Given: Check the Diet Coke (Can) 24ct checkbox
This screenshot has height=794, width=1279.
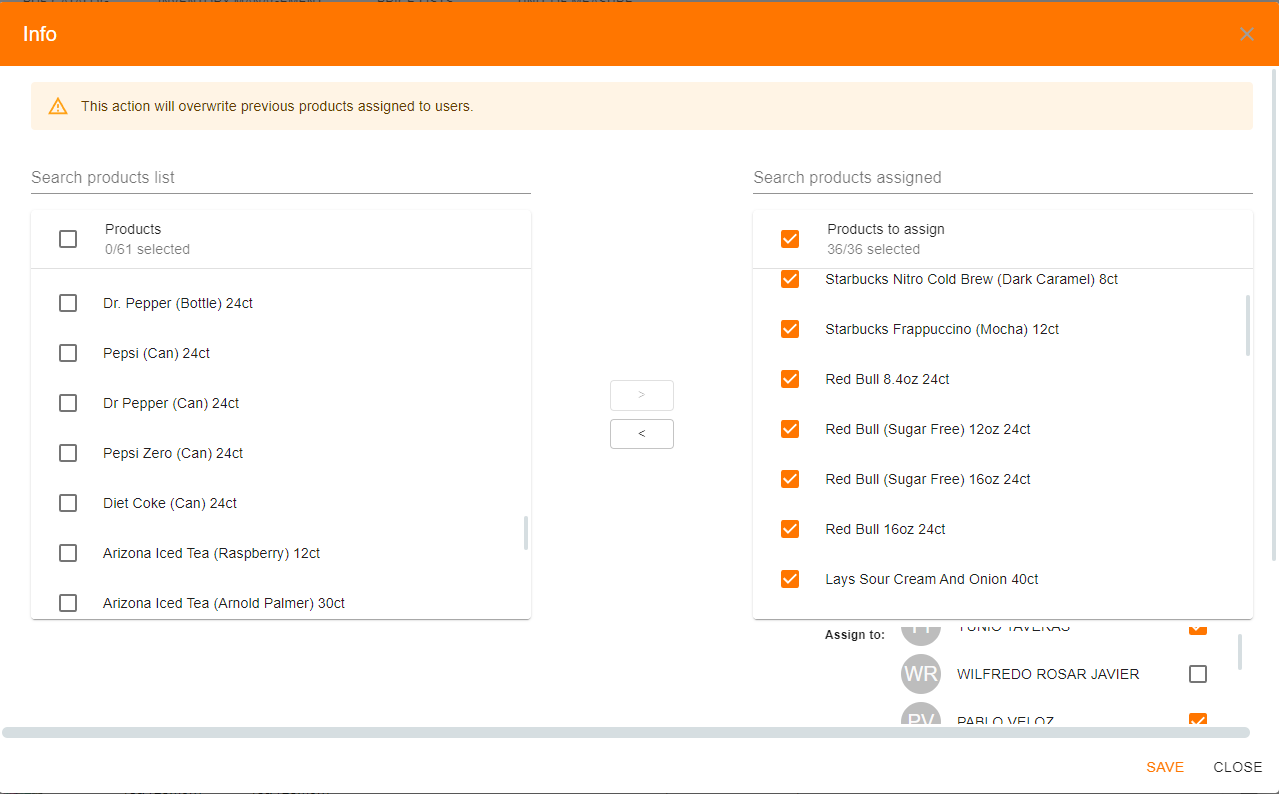Looking at the screenshot, I should click(x=68, y=503).
